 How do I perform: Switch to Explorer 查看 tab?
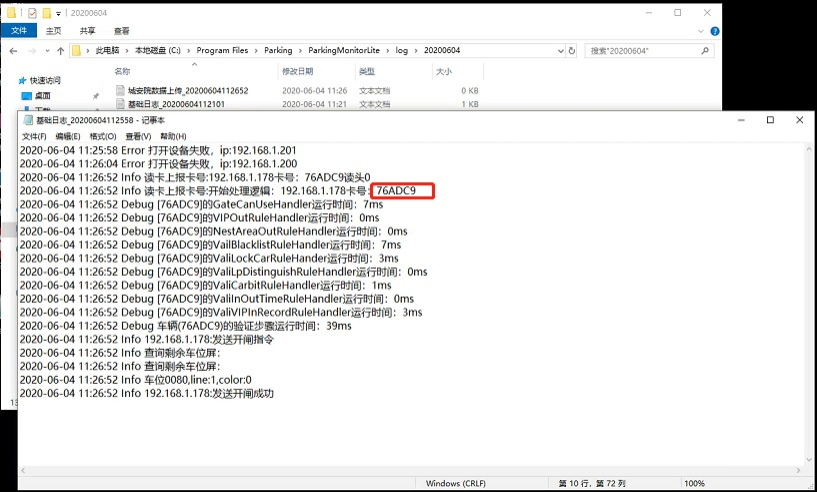click(x=121, y=31)
